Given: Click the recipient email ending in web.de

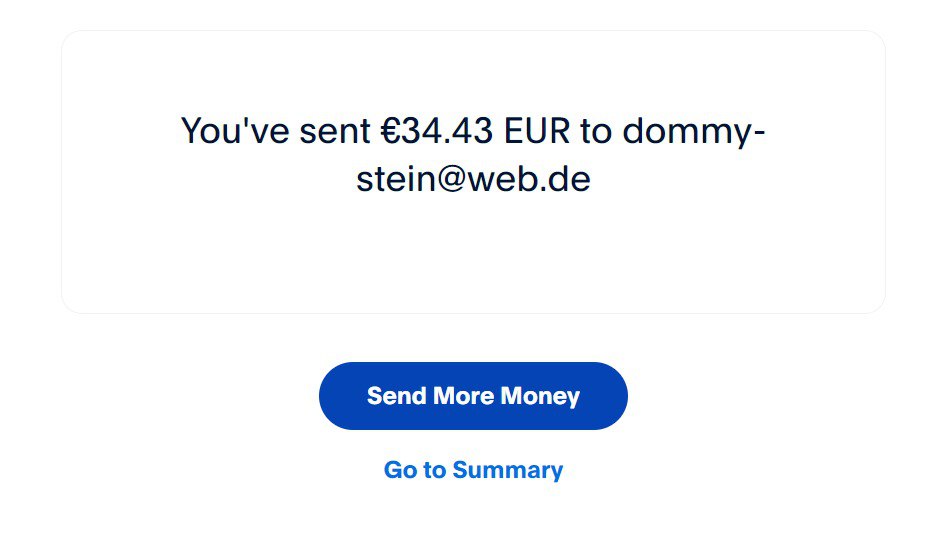Looking at the screenshot, I should click(473, 180).
